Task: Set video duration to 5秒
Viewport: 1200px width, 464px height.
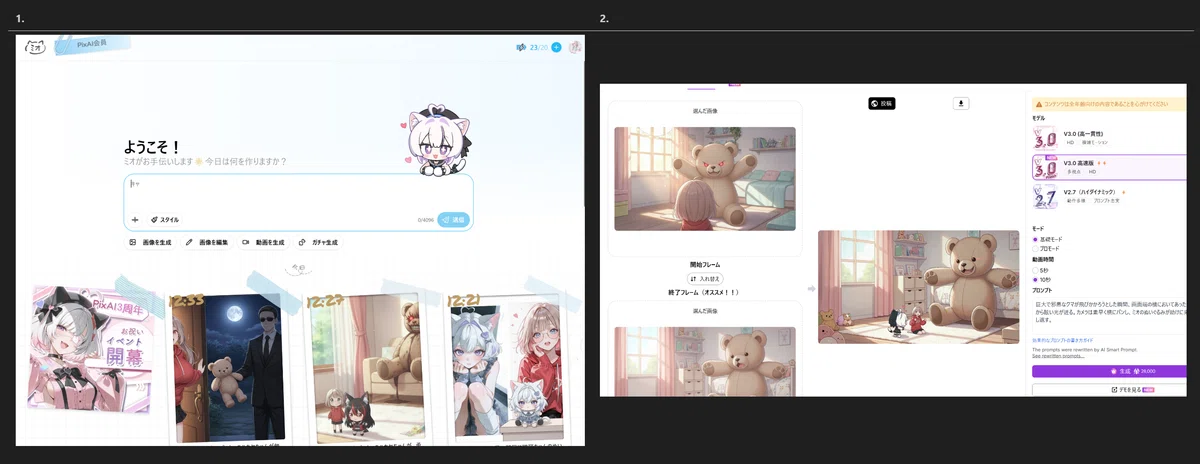Action: click(x=1041, y=270)
